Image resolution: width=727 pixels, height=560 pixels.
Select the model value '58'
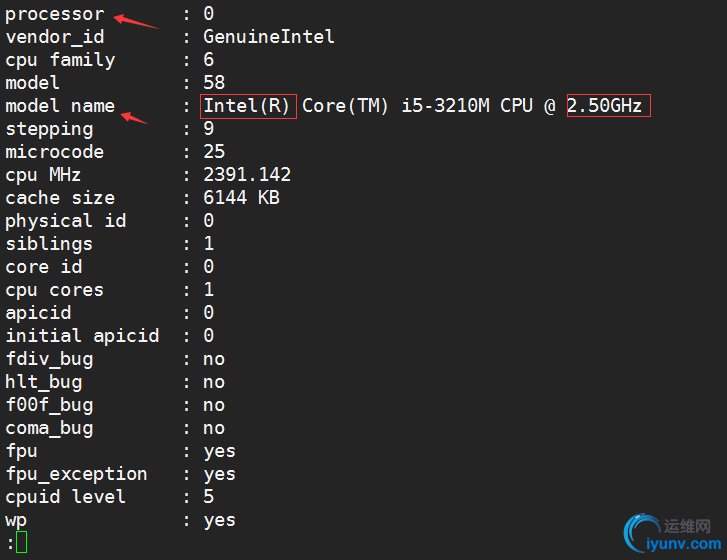pyautogui.click(x=214, y=83)
